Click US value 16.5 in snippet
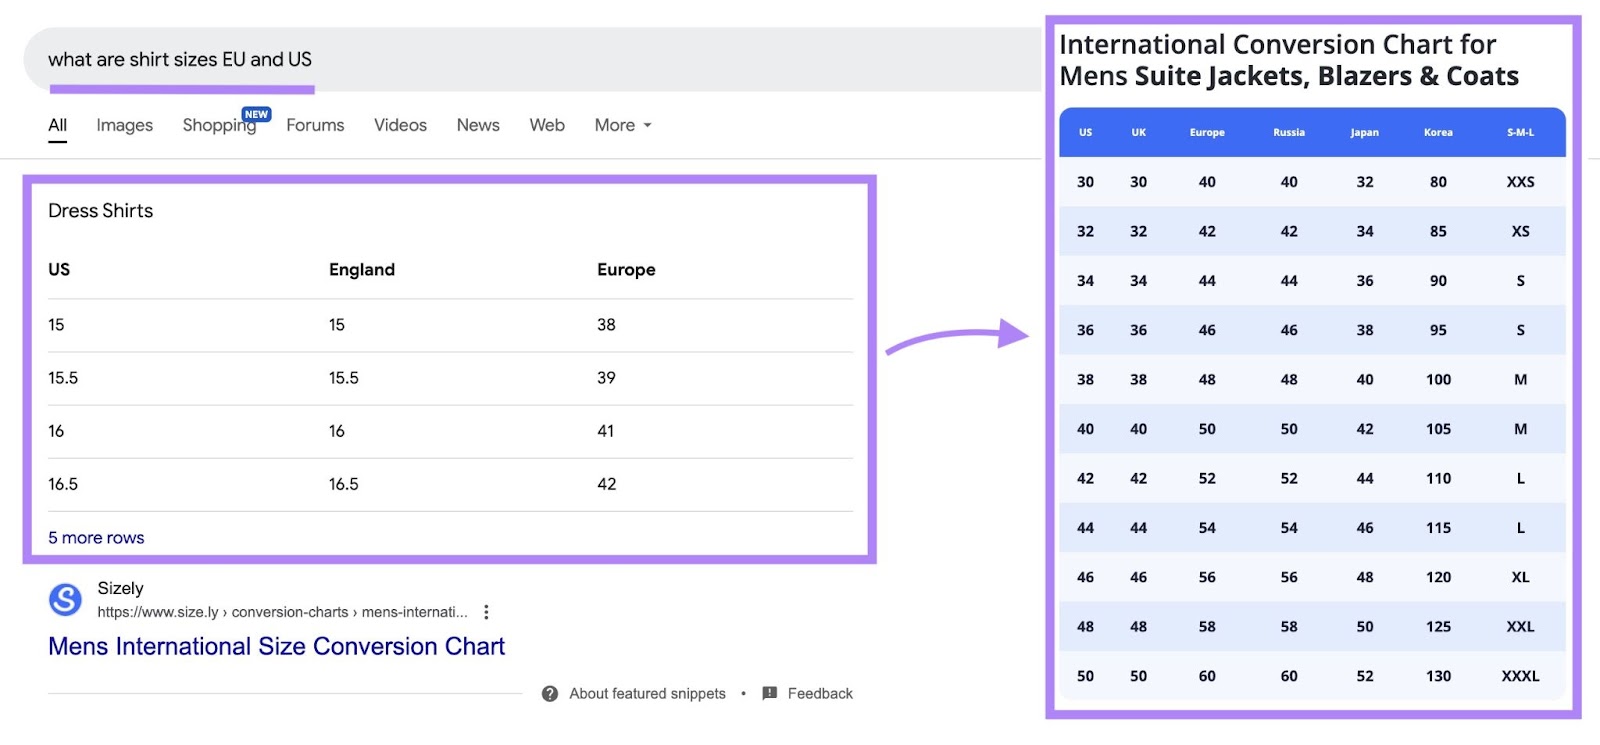Viewport: 1600px width, 745px height. pyautogui.click(x=63, y=484)
